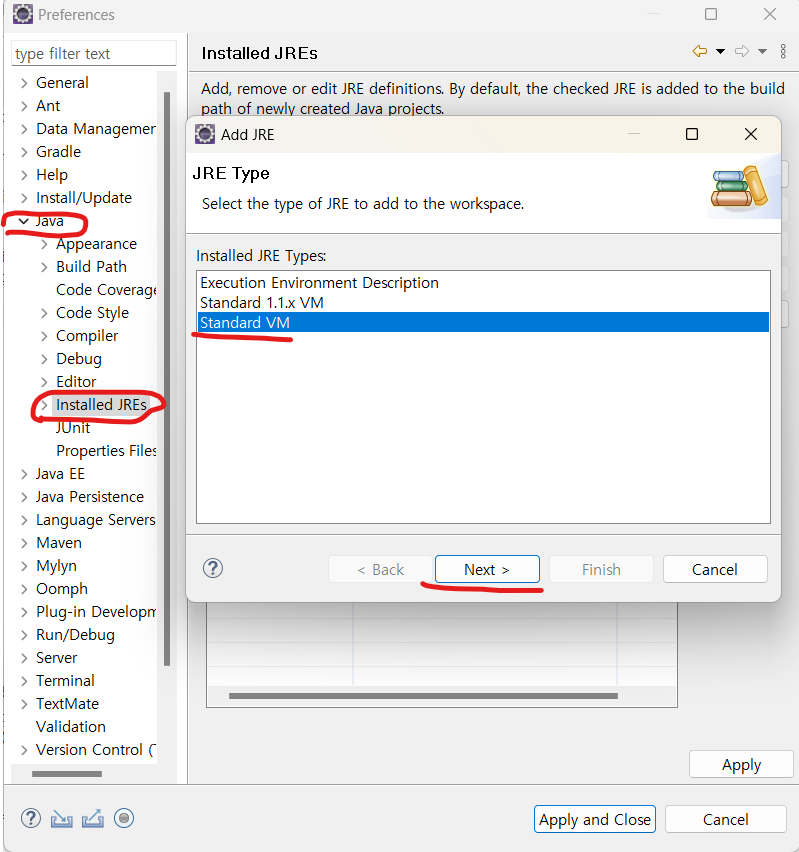Expand the Gradle preferences node

24,152
